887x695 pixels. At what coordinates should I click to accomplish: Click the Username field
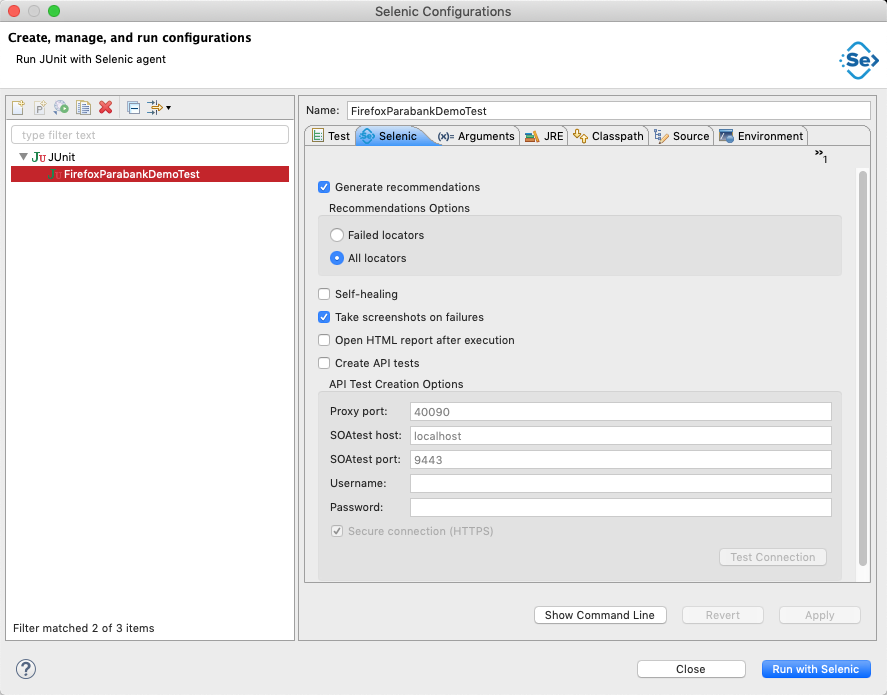pyautogui.click(x=621, y=484)
